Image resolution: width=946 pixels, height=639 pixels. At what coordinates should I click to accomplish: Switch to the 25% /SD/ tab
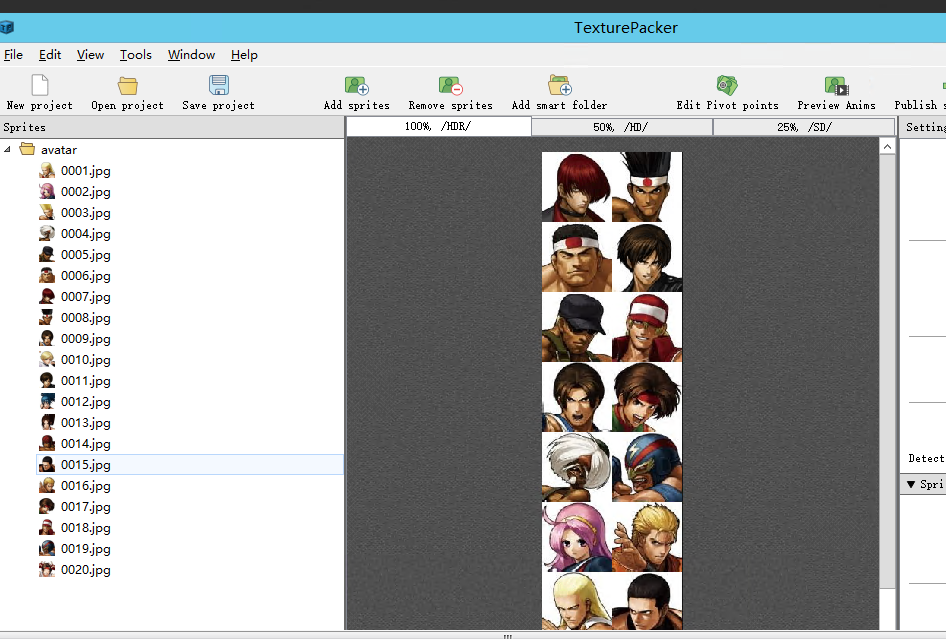click(804, 127)
